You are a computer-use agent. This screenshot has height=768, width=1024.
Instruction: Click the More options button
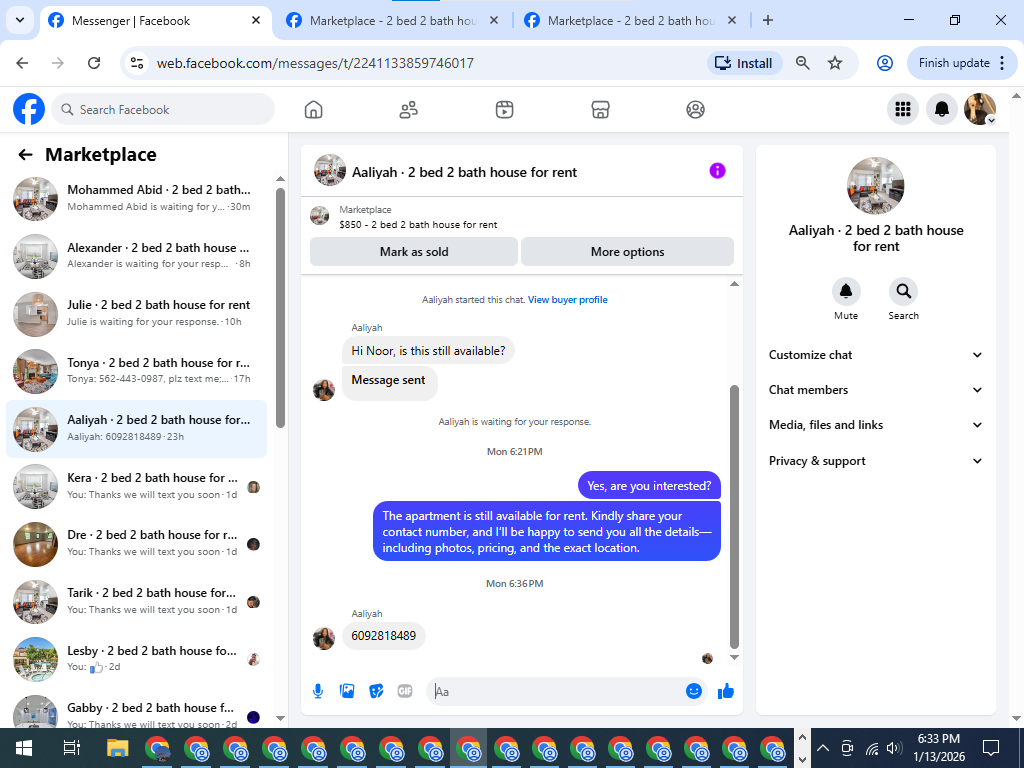click(627, 251)
